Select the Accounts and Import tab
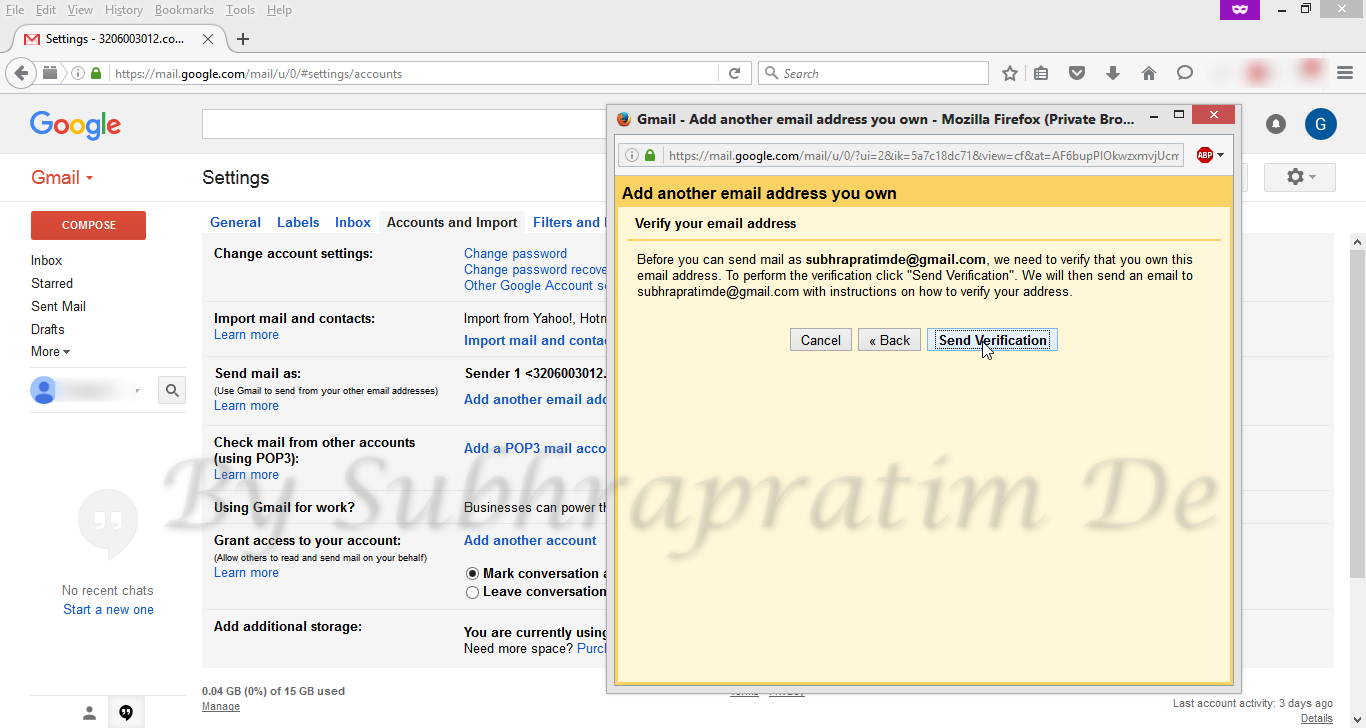 pyautogui.click(x=452, y=222)
